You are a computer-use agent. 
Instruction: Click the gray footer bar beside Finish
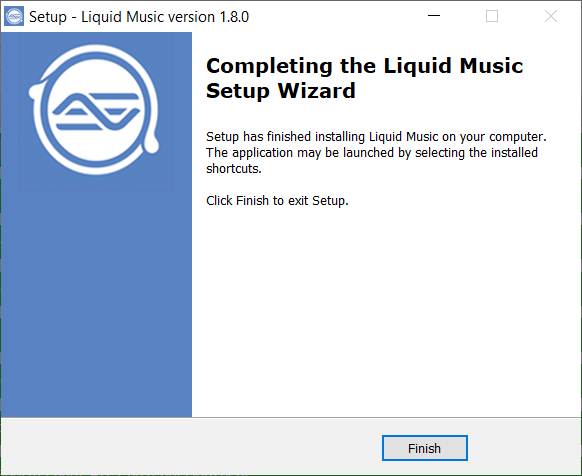click(191, 447)
